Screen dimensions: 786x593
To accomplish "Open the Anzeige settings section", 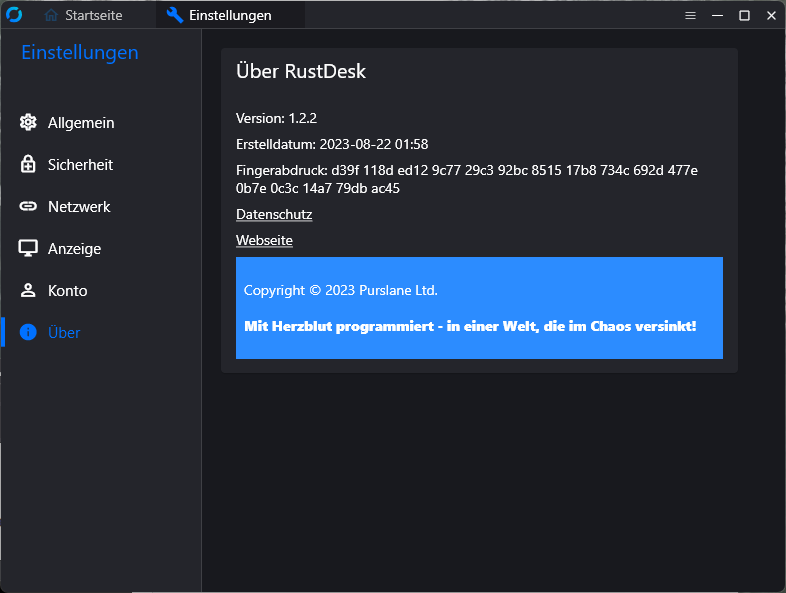I will pyautogui.click(x=74, y=249).
